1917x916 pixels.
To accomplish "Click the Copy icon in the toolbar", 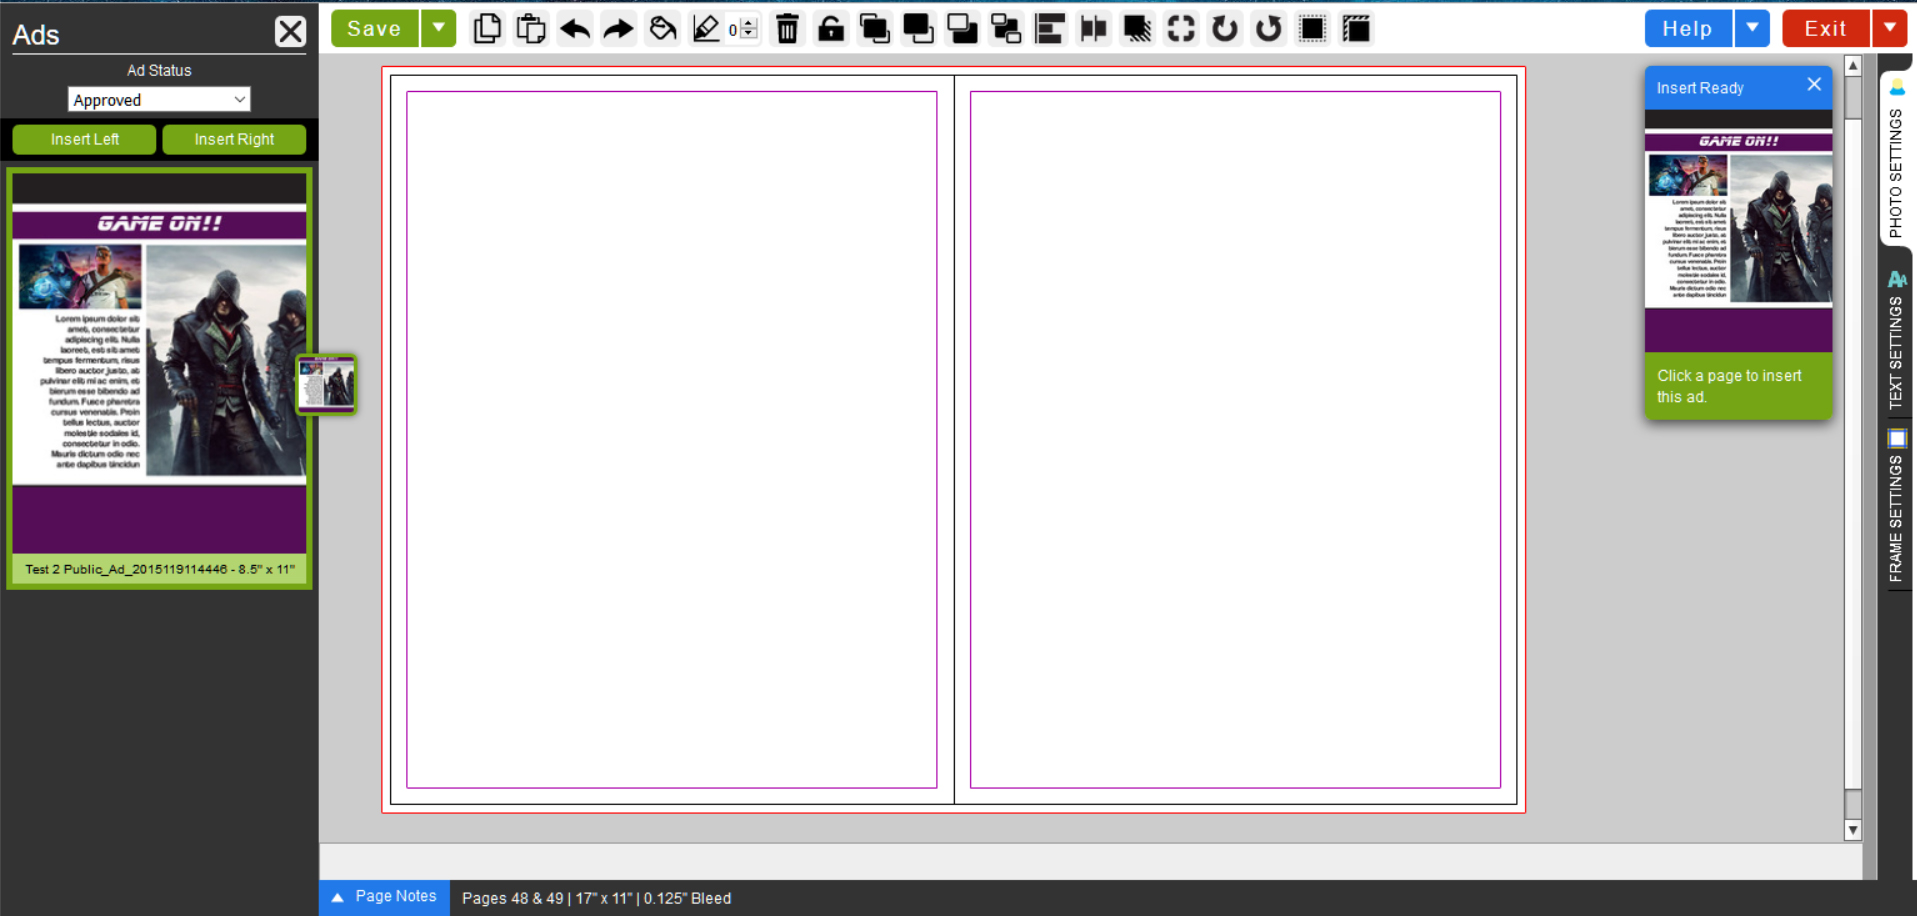I will coord(487,29).
